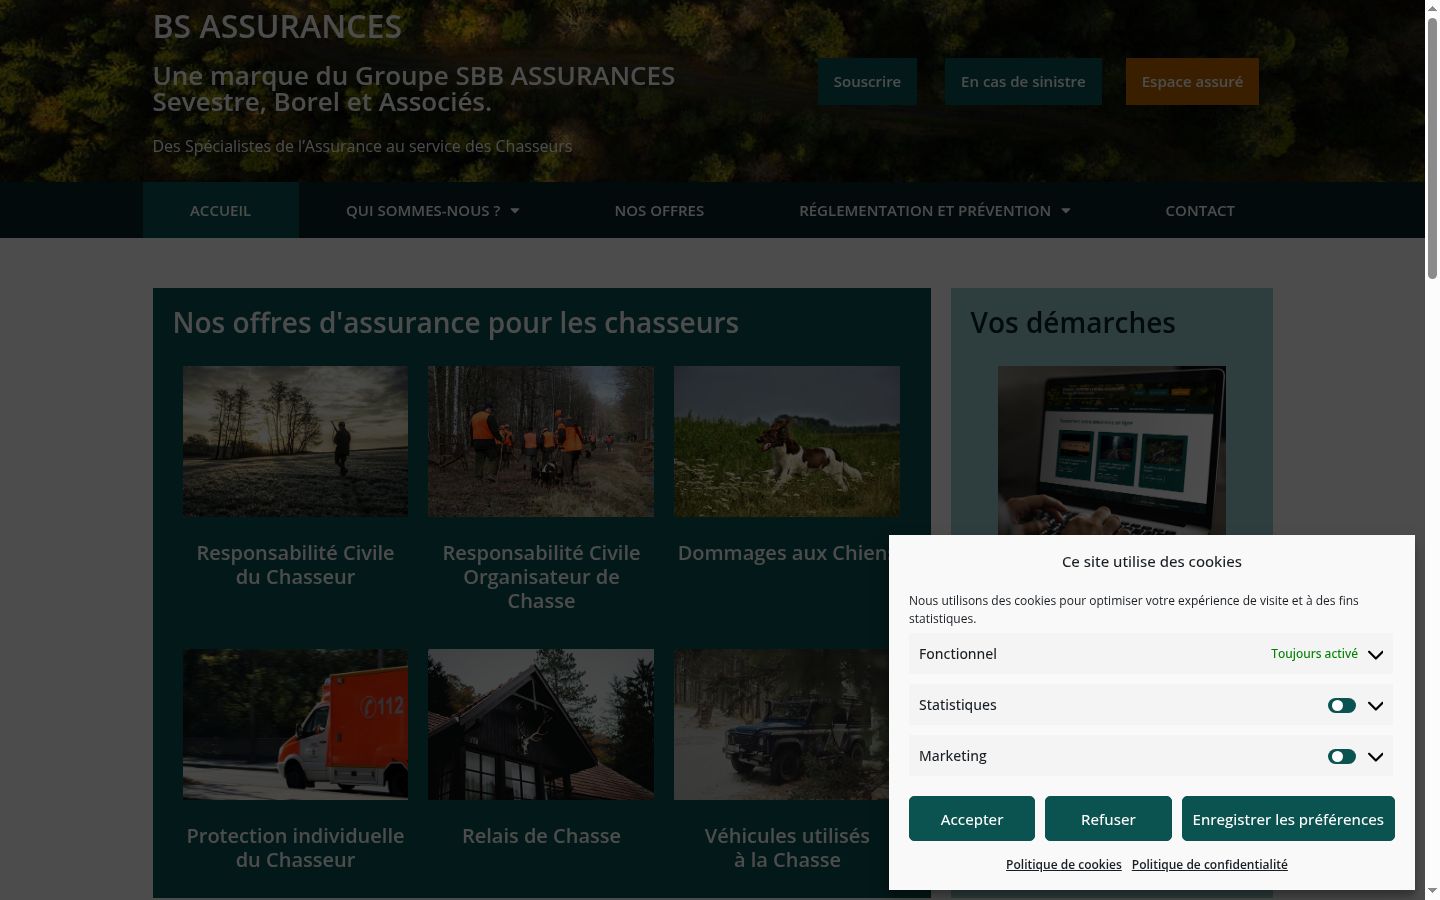
Task: Expand the Fonctionnel cookie section chevron
Action: point(1375,655)
